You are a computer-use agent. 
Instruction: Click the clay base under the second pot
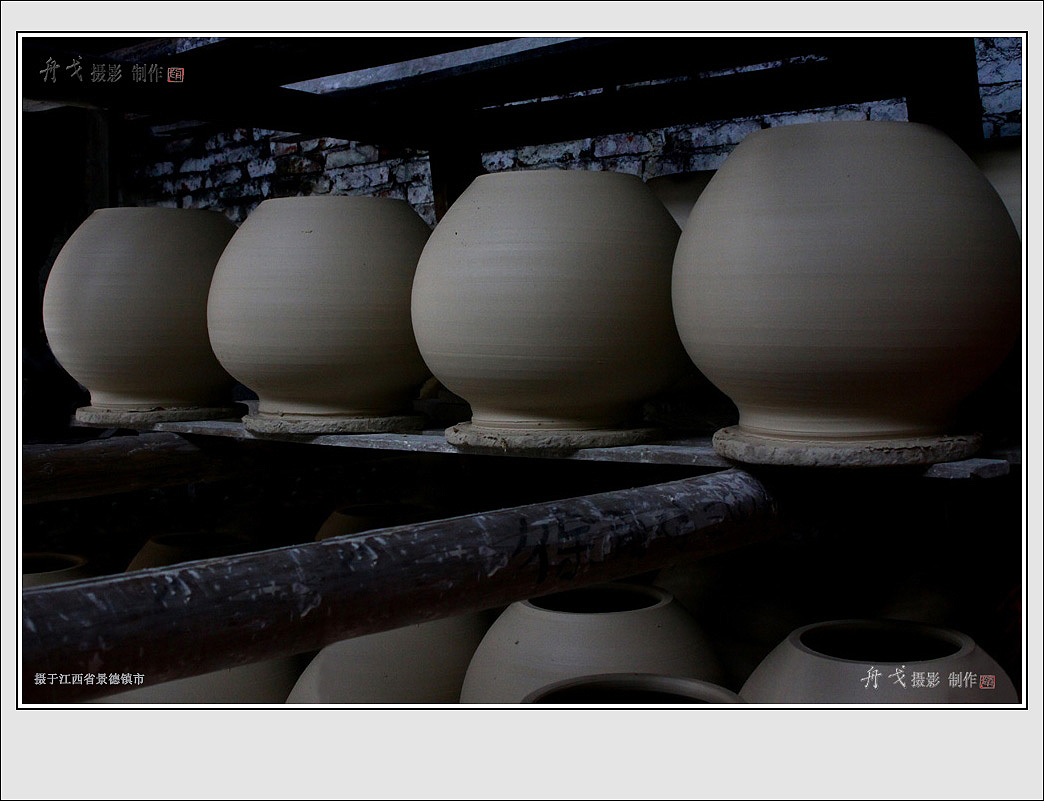coord(332,424)
